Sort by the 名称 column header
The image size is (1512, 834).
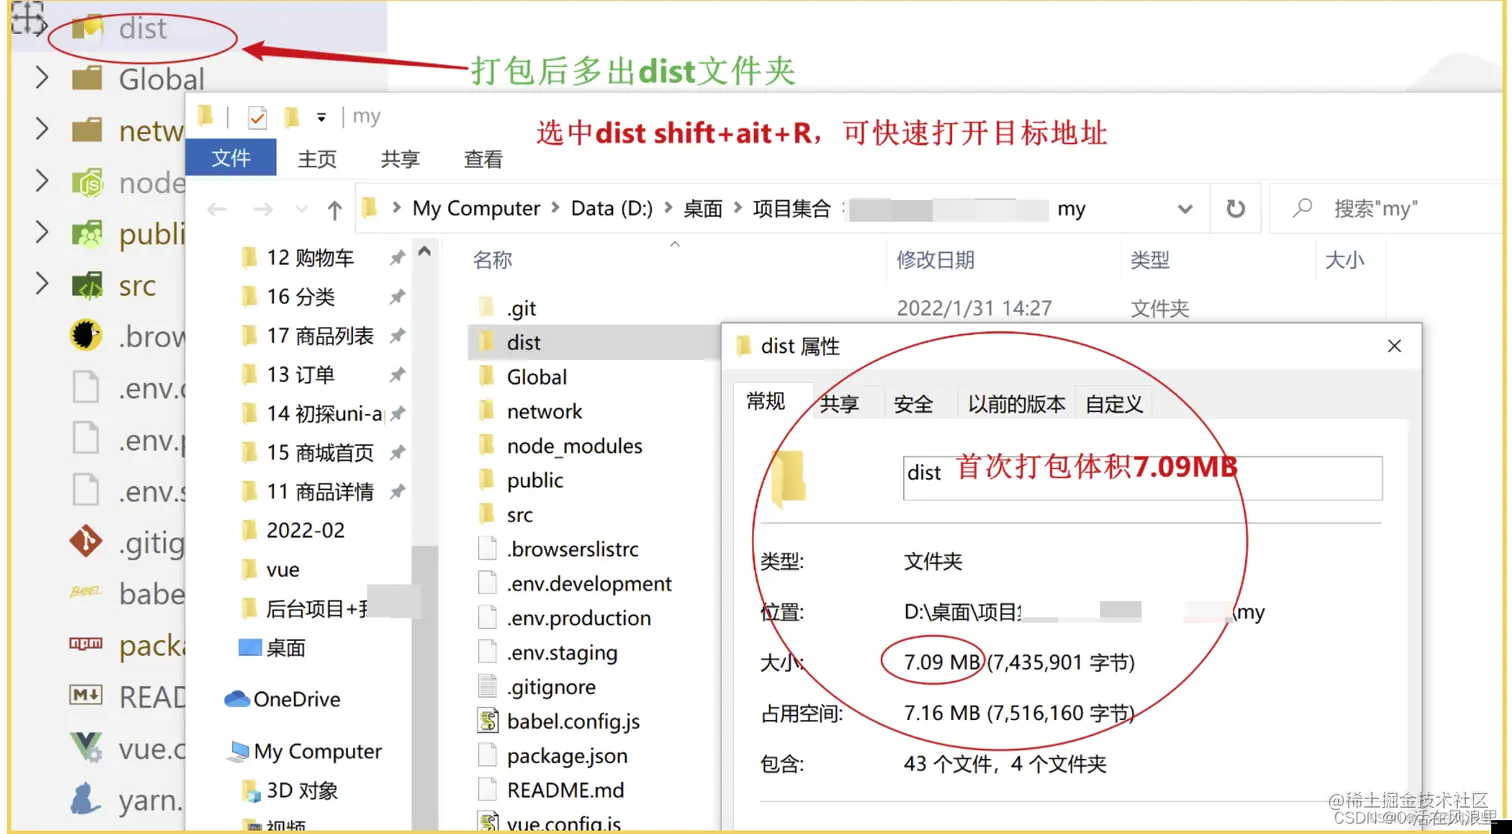tap(492, 260)
